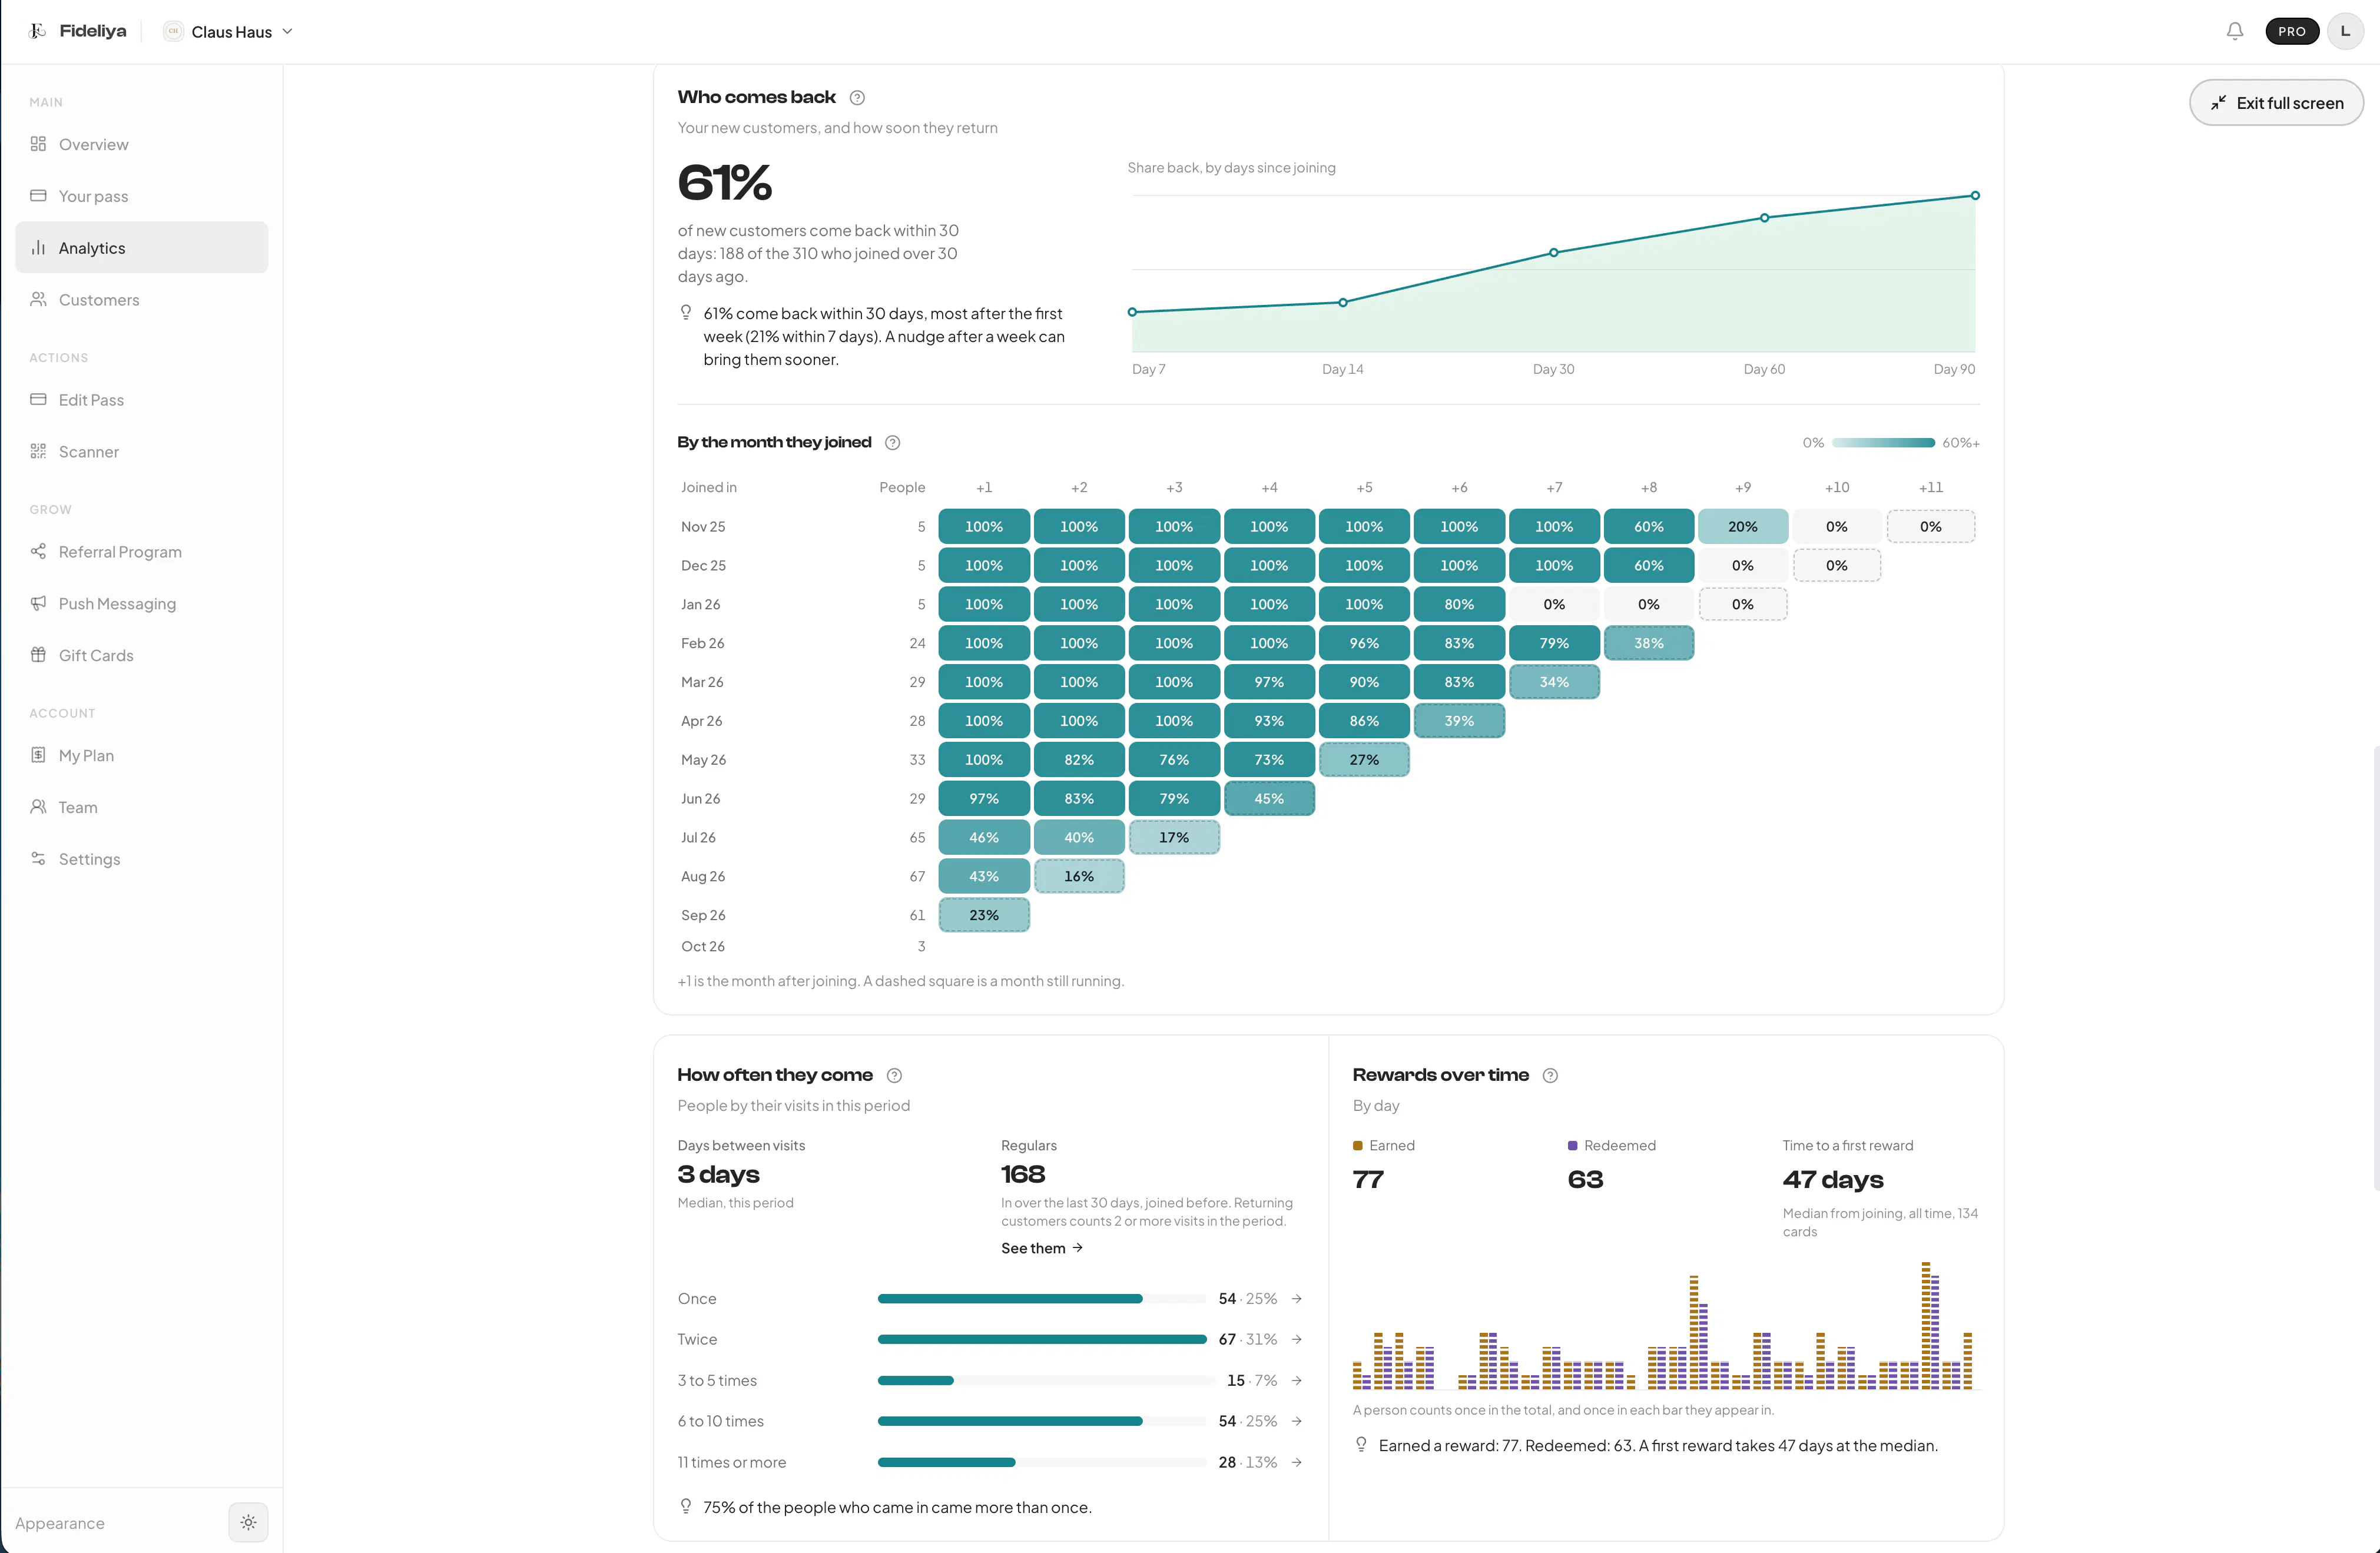Go to Customers page

[x=142, y=300]
